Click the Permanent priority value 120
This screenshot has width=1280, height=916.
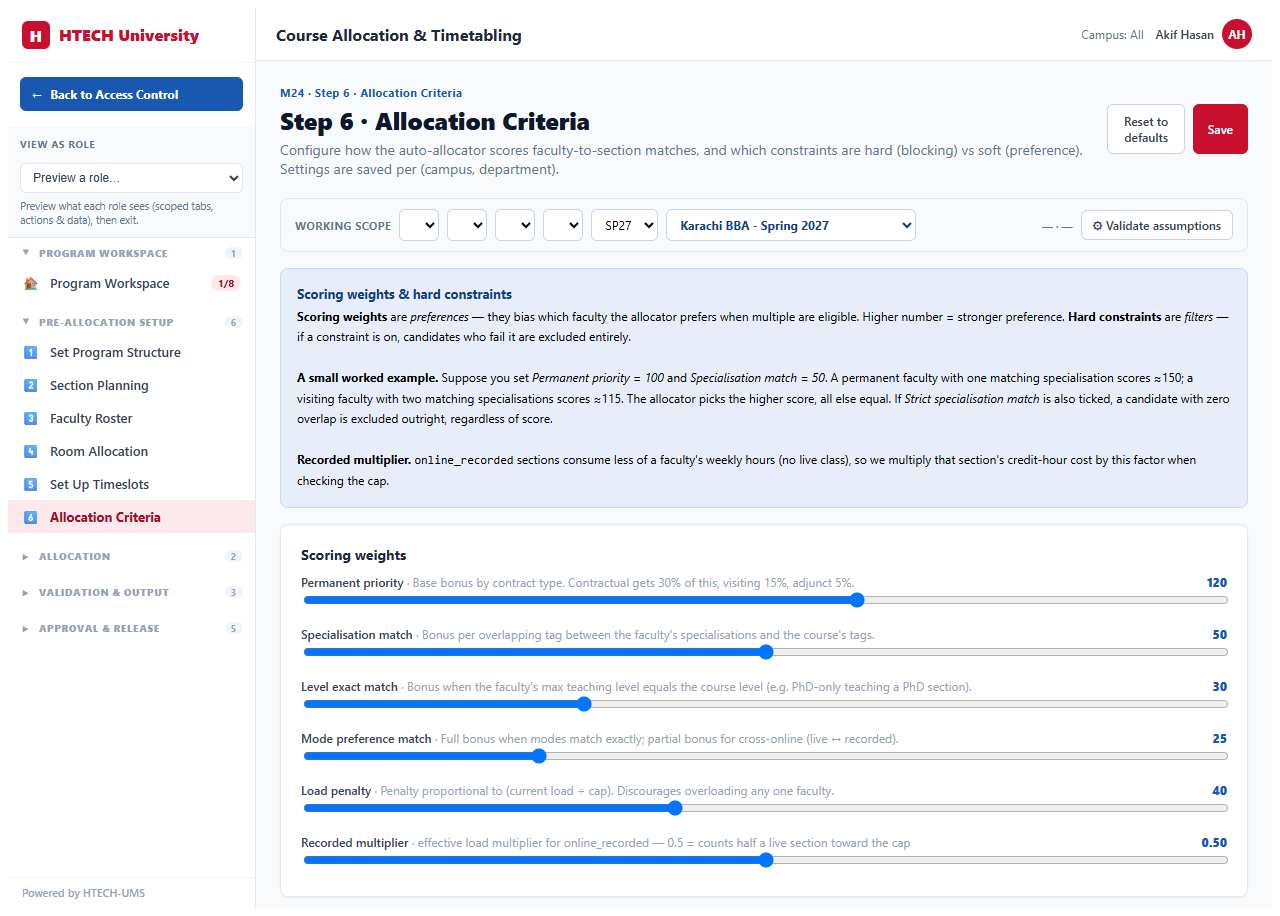(x=1216, y=582)
